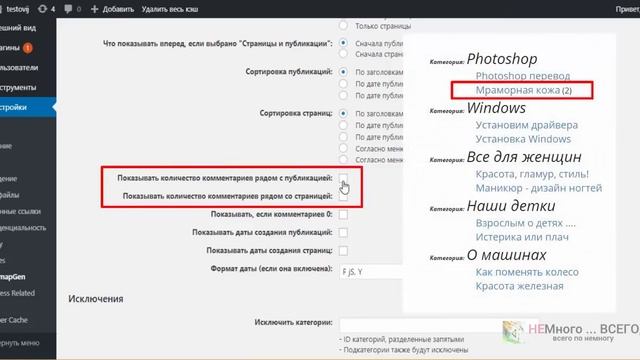Toggle Показывать, если комментариев 0 checkbox

[343, 214]
